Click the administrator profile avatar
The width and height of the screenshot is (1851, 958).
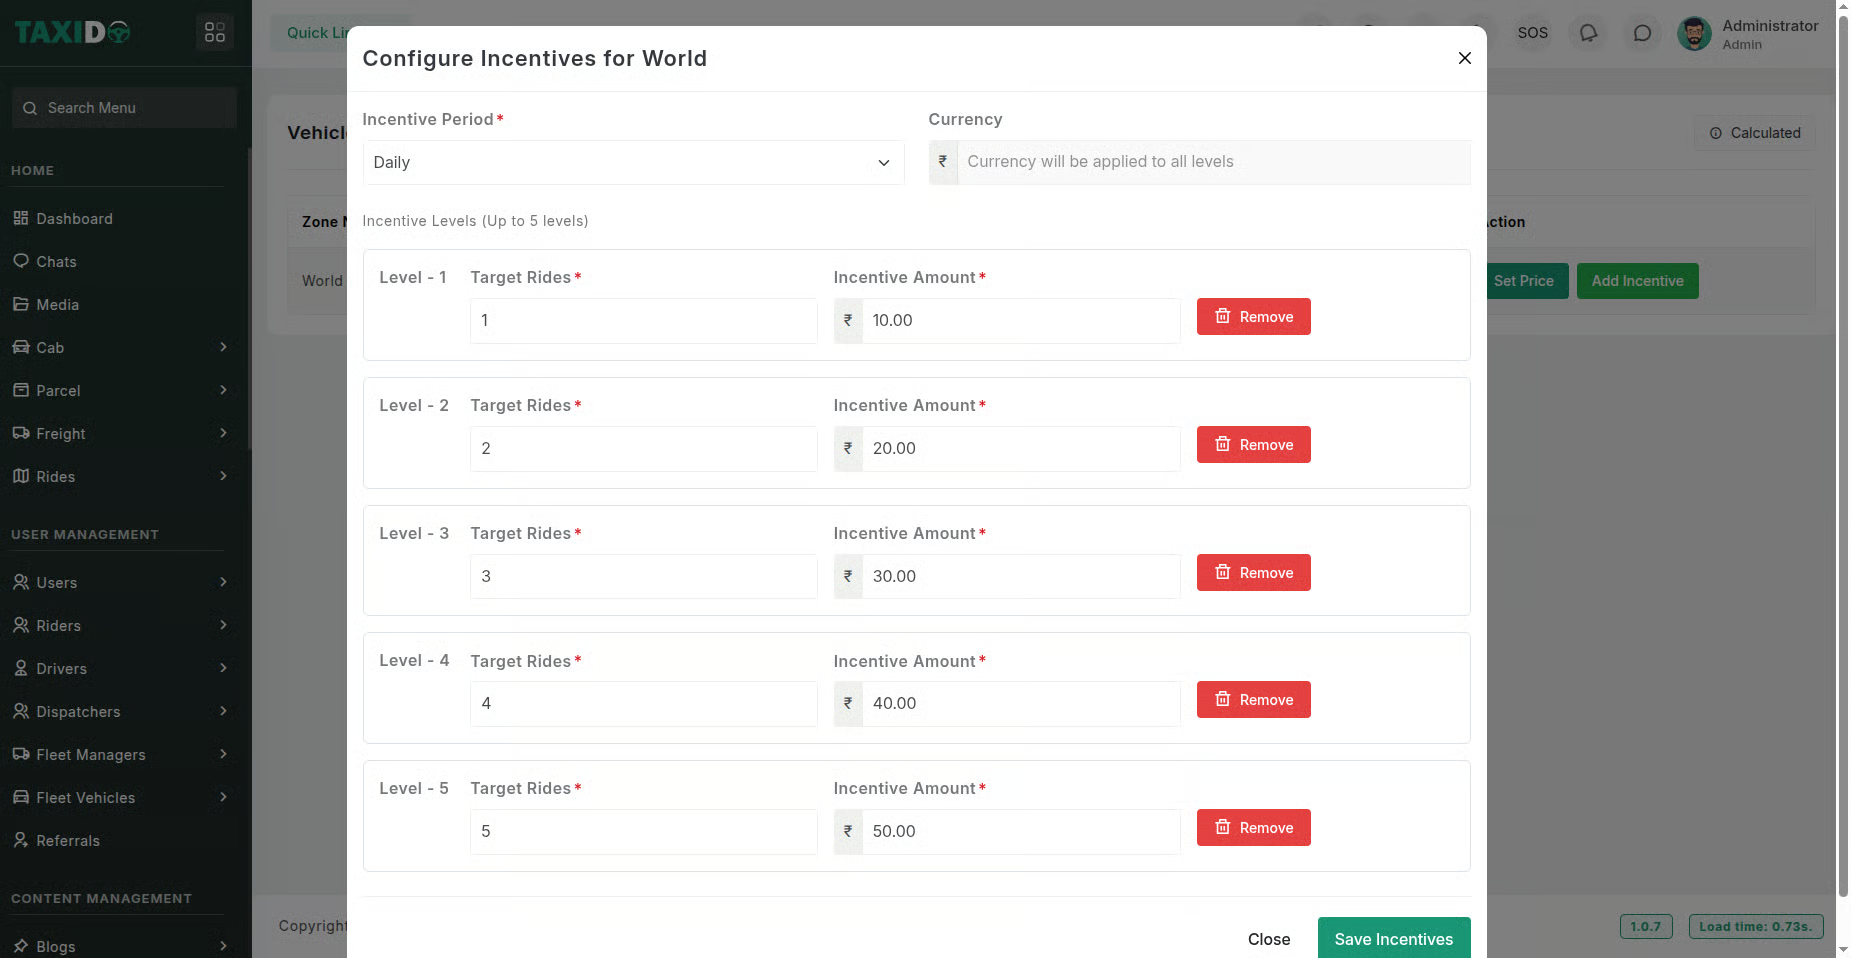pos(1694,34)
